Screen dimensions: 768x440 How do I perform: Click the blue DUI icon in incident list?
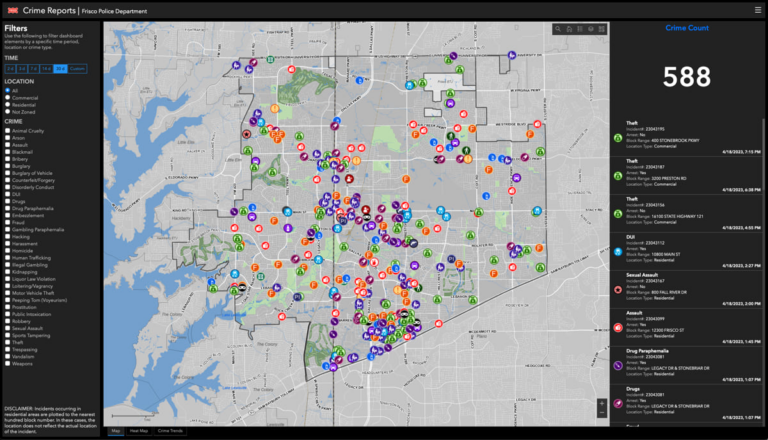[618, 252]
